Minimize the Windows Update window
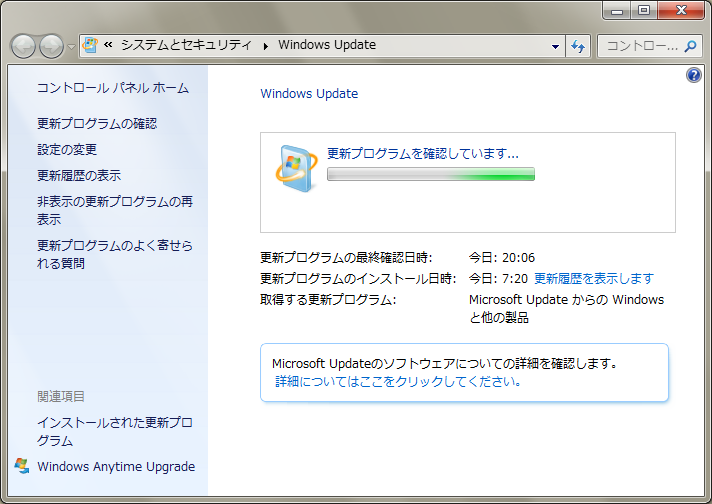The width and height of the screenshot is (712, 504). tap(617, 10)
